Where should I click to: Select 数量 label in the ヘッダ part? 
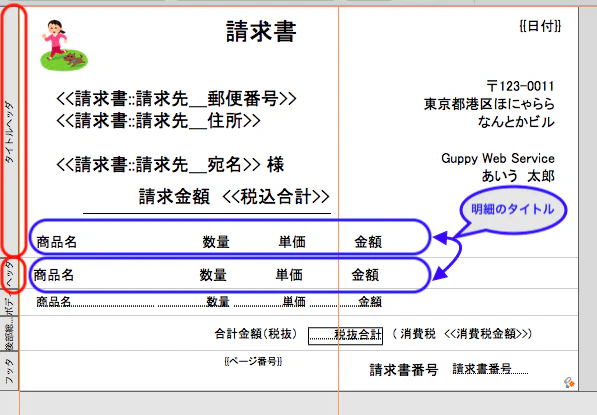click(213, 275)
